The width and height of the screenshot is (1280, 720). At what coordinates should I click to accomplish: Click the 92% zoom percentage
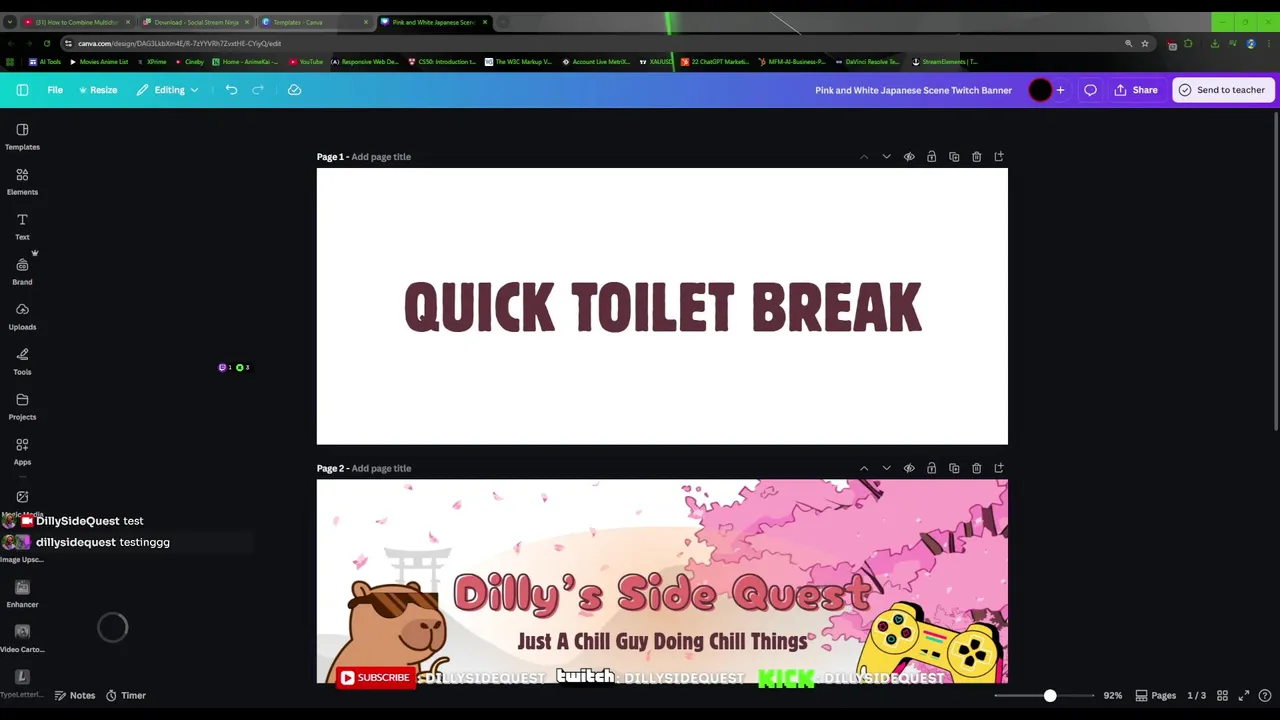[1112, 695]
